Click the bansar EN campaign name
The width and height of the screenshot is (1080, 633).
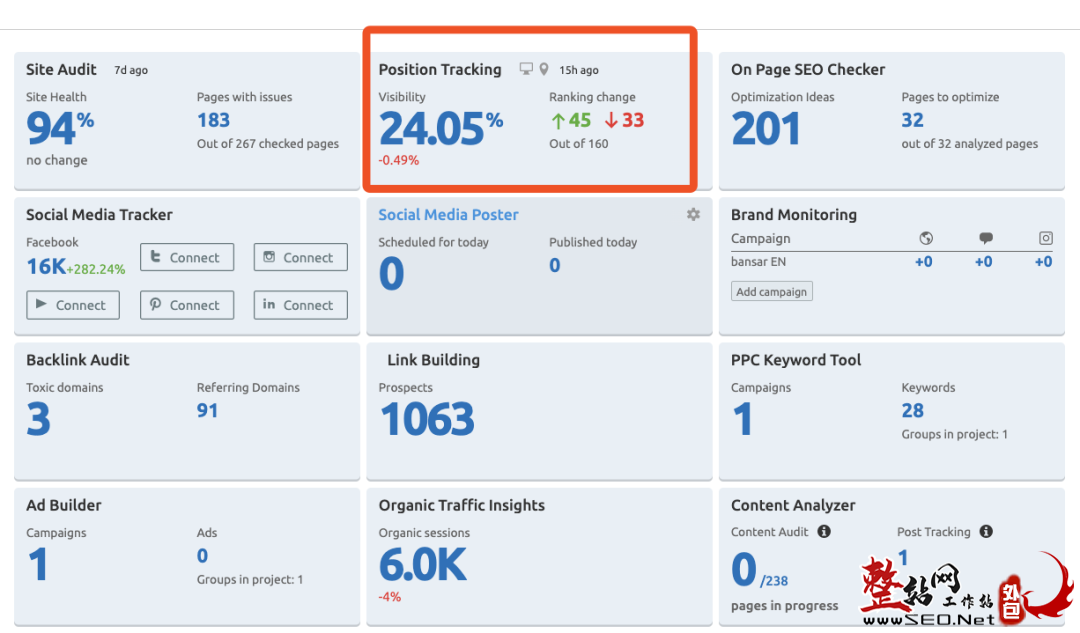(x=758, y=262)
